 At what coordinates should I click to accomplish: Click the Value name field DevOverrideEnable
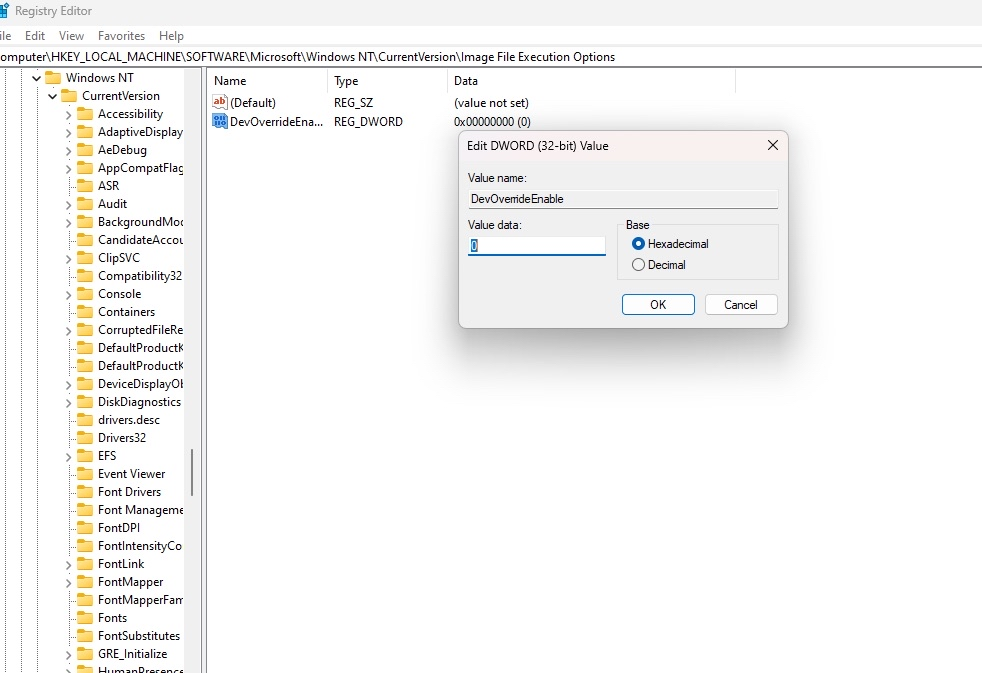pyautogui.click(x=623, y=199)
